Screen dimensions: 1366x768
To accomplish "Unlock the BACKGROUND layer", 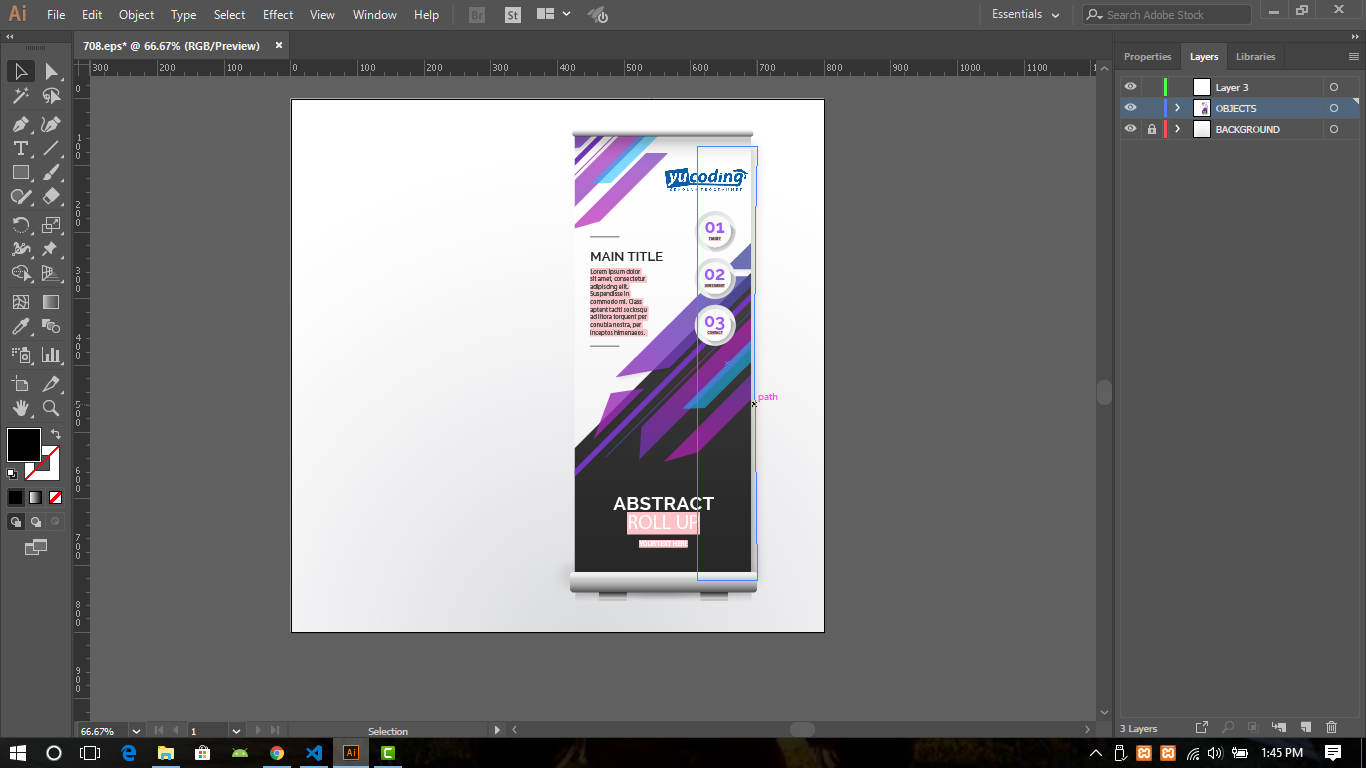I will 1152,129.
